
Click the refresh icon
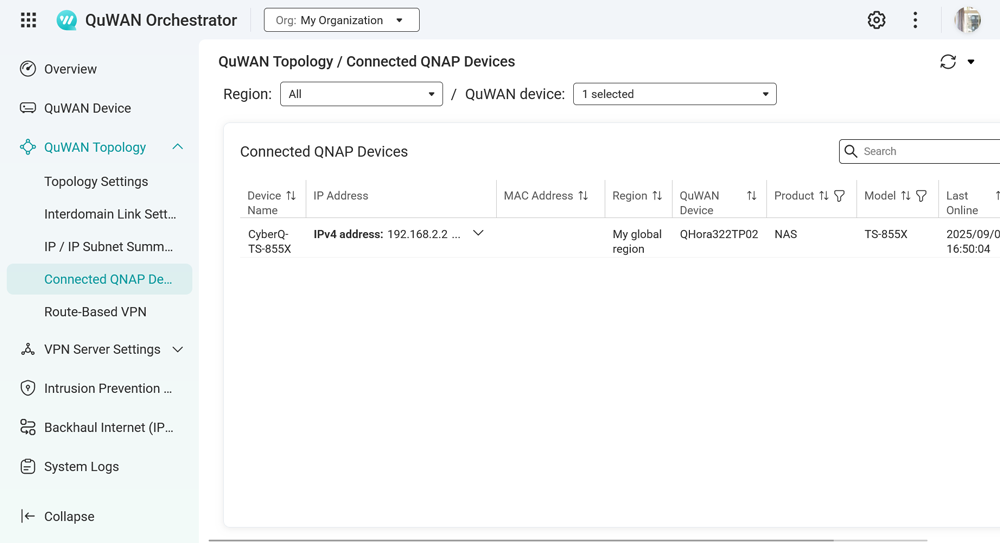click(x=948, y=62)
